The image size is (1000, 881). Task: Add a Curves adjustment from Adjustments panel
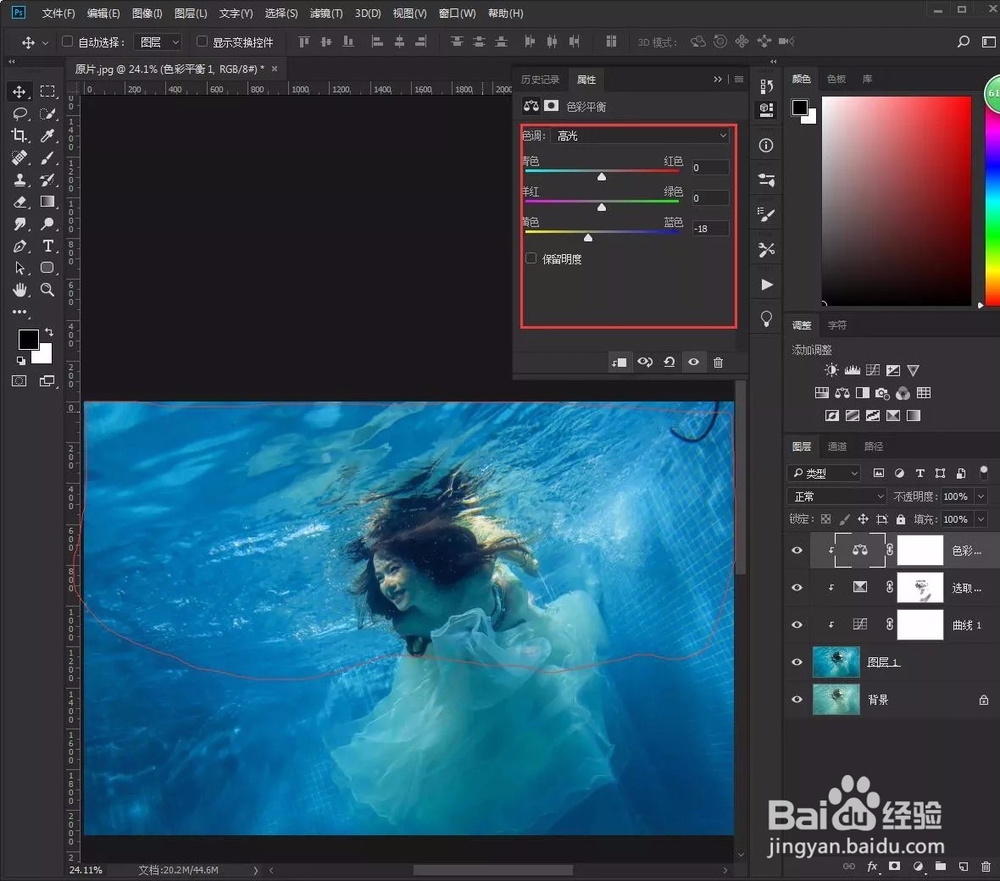872,370
